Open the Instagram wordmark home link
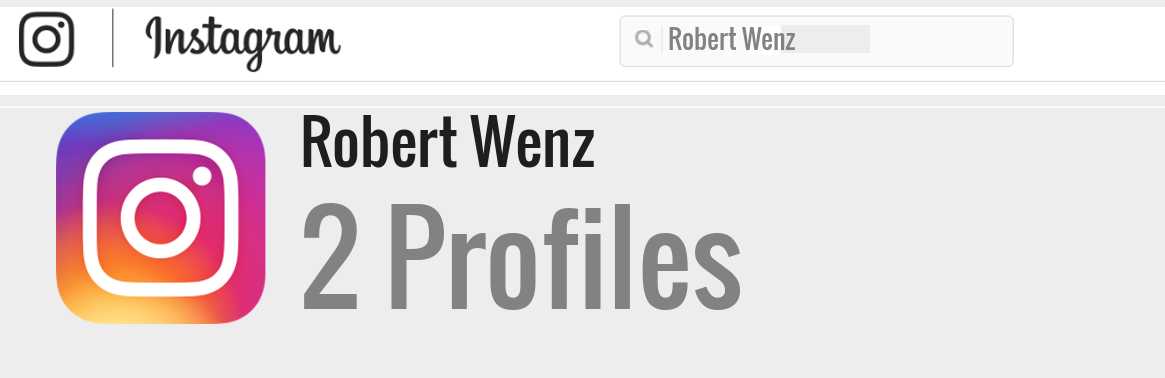This screenshot has height=378, width=1165. [x=242, y=42]
